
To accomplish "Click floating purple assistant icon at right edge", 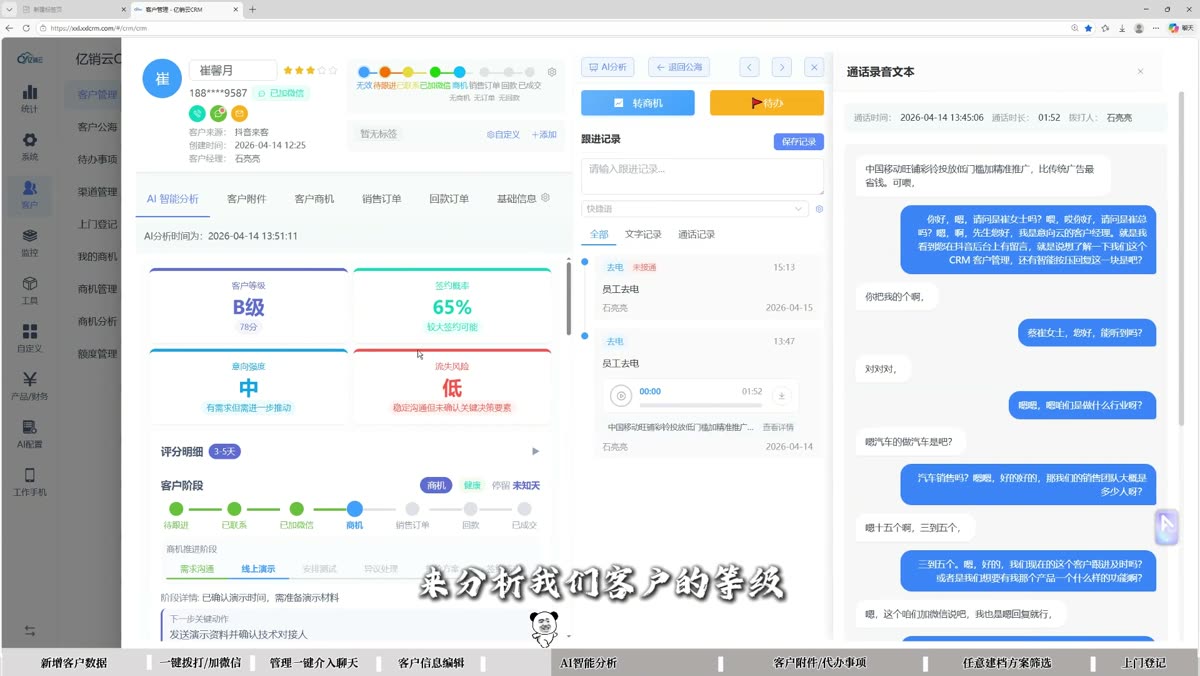I will pos(1166,527).
